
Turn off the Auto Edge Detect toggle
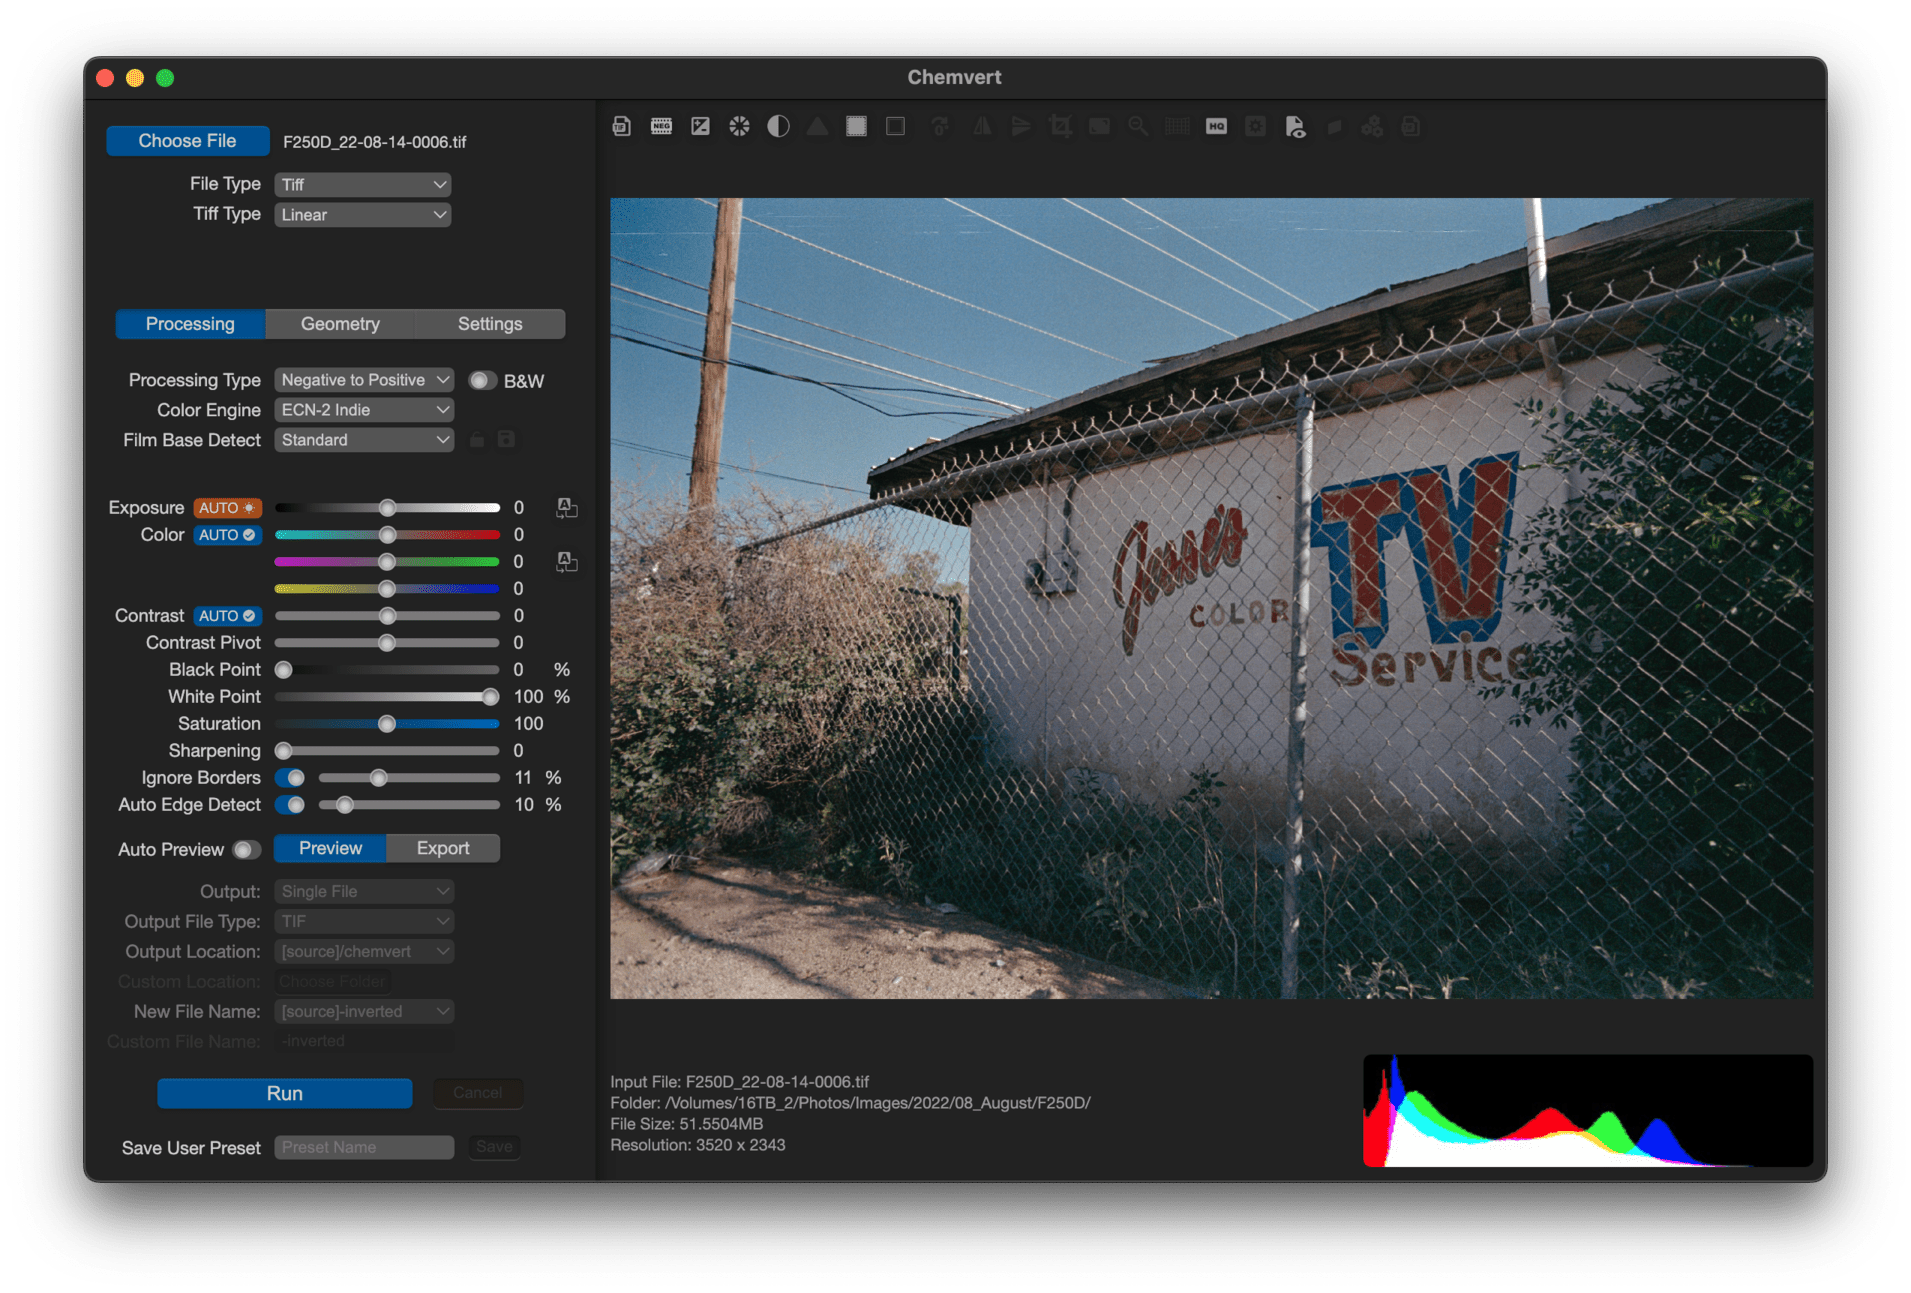tap(291, 805)
